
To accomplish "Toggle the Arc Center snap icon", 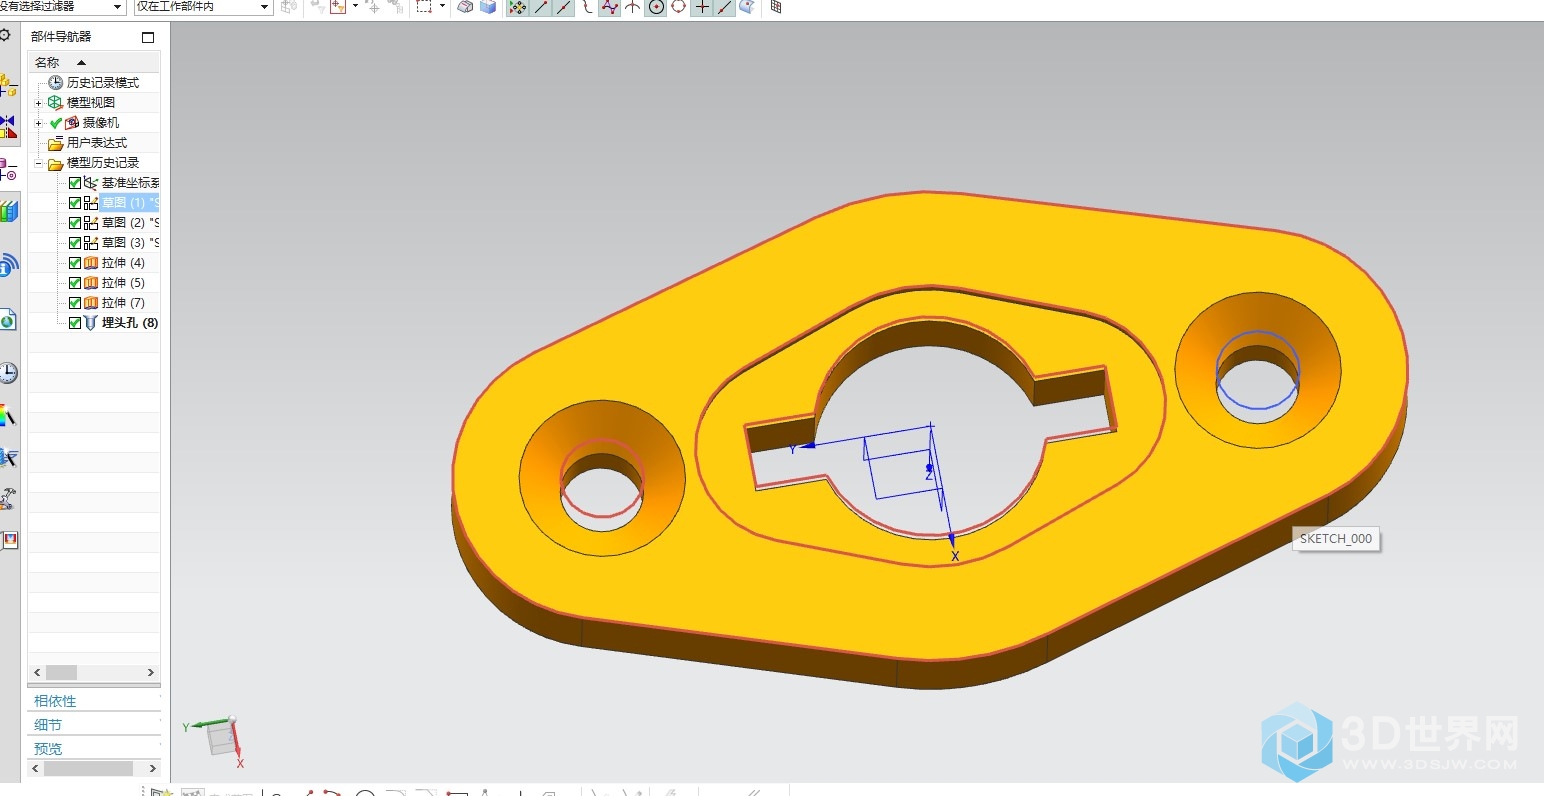I will click(x=656, y=7).
